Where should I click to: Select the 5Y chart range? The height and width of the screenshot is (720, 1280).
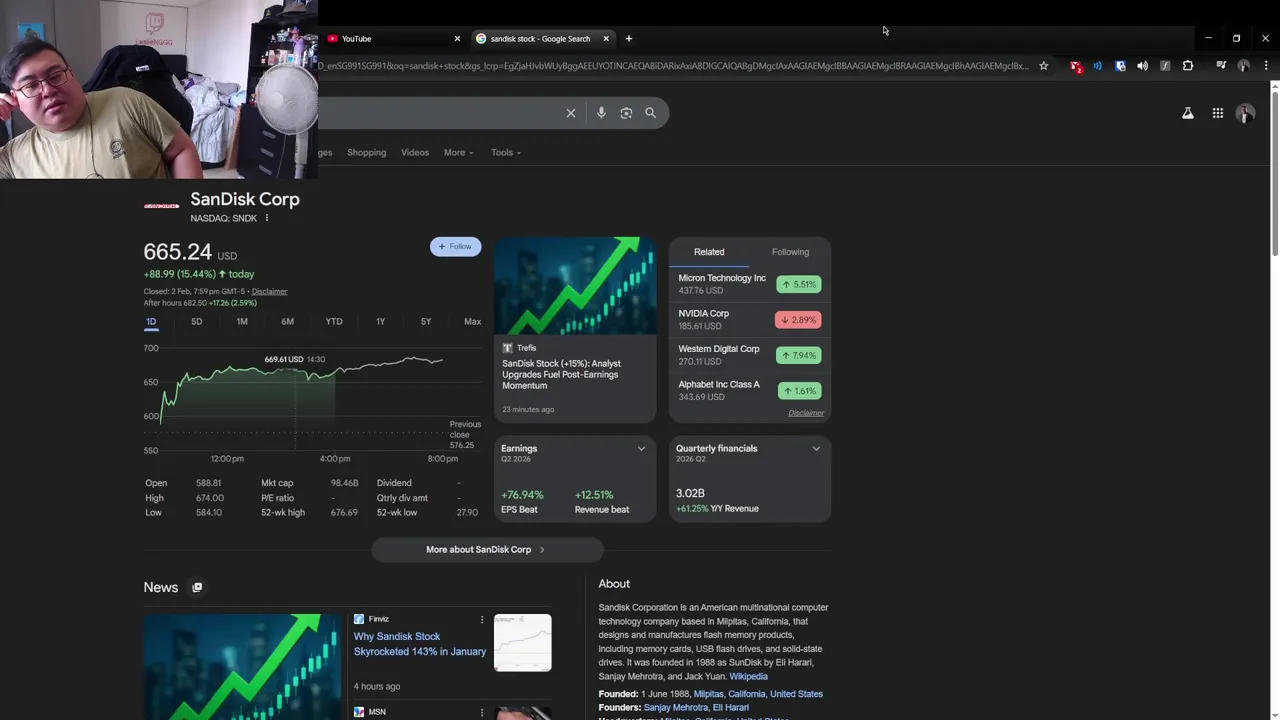(x=426, y=321)
